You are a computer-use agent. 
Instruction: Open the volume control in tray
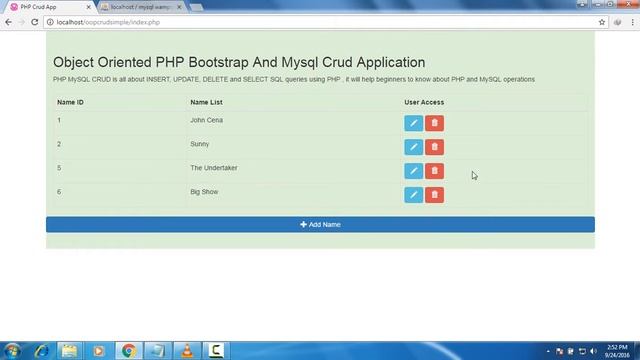pyautogui.click(x=593, y=351)
